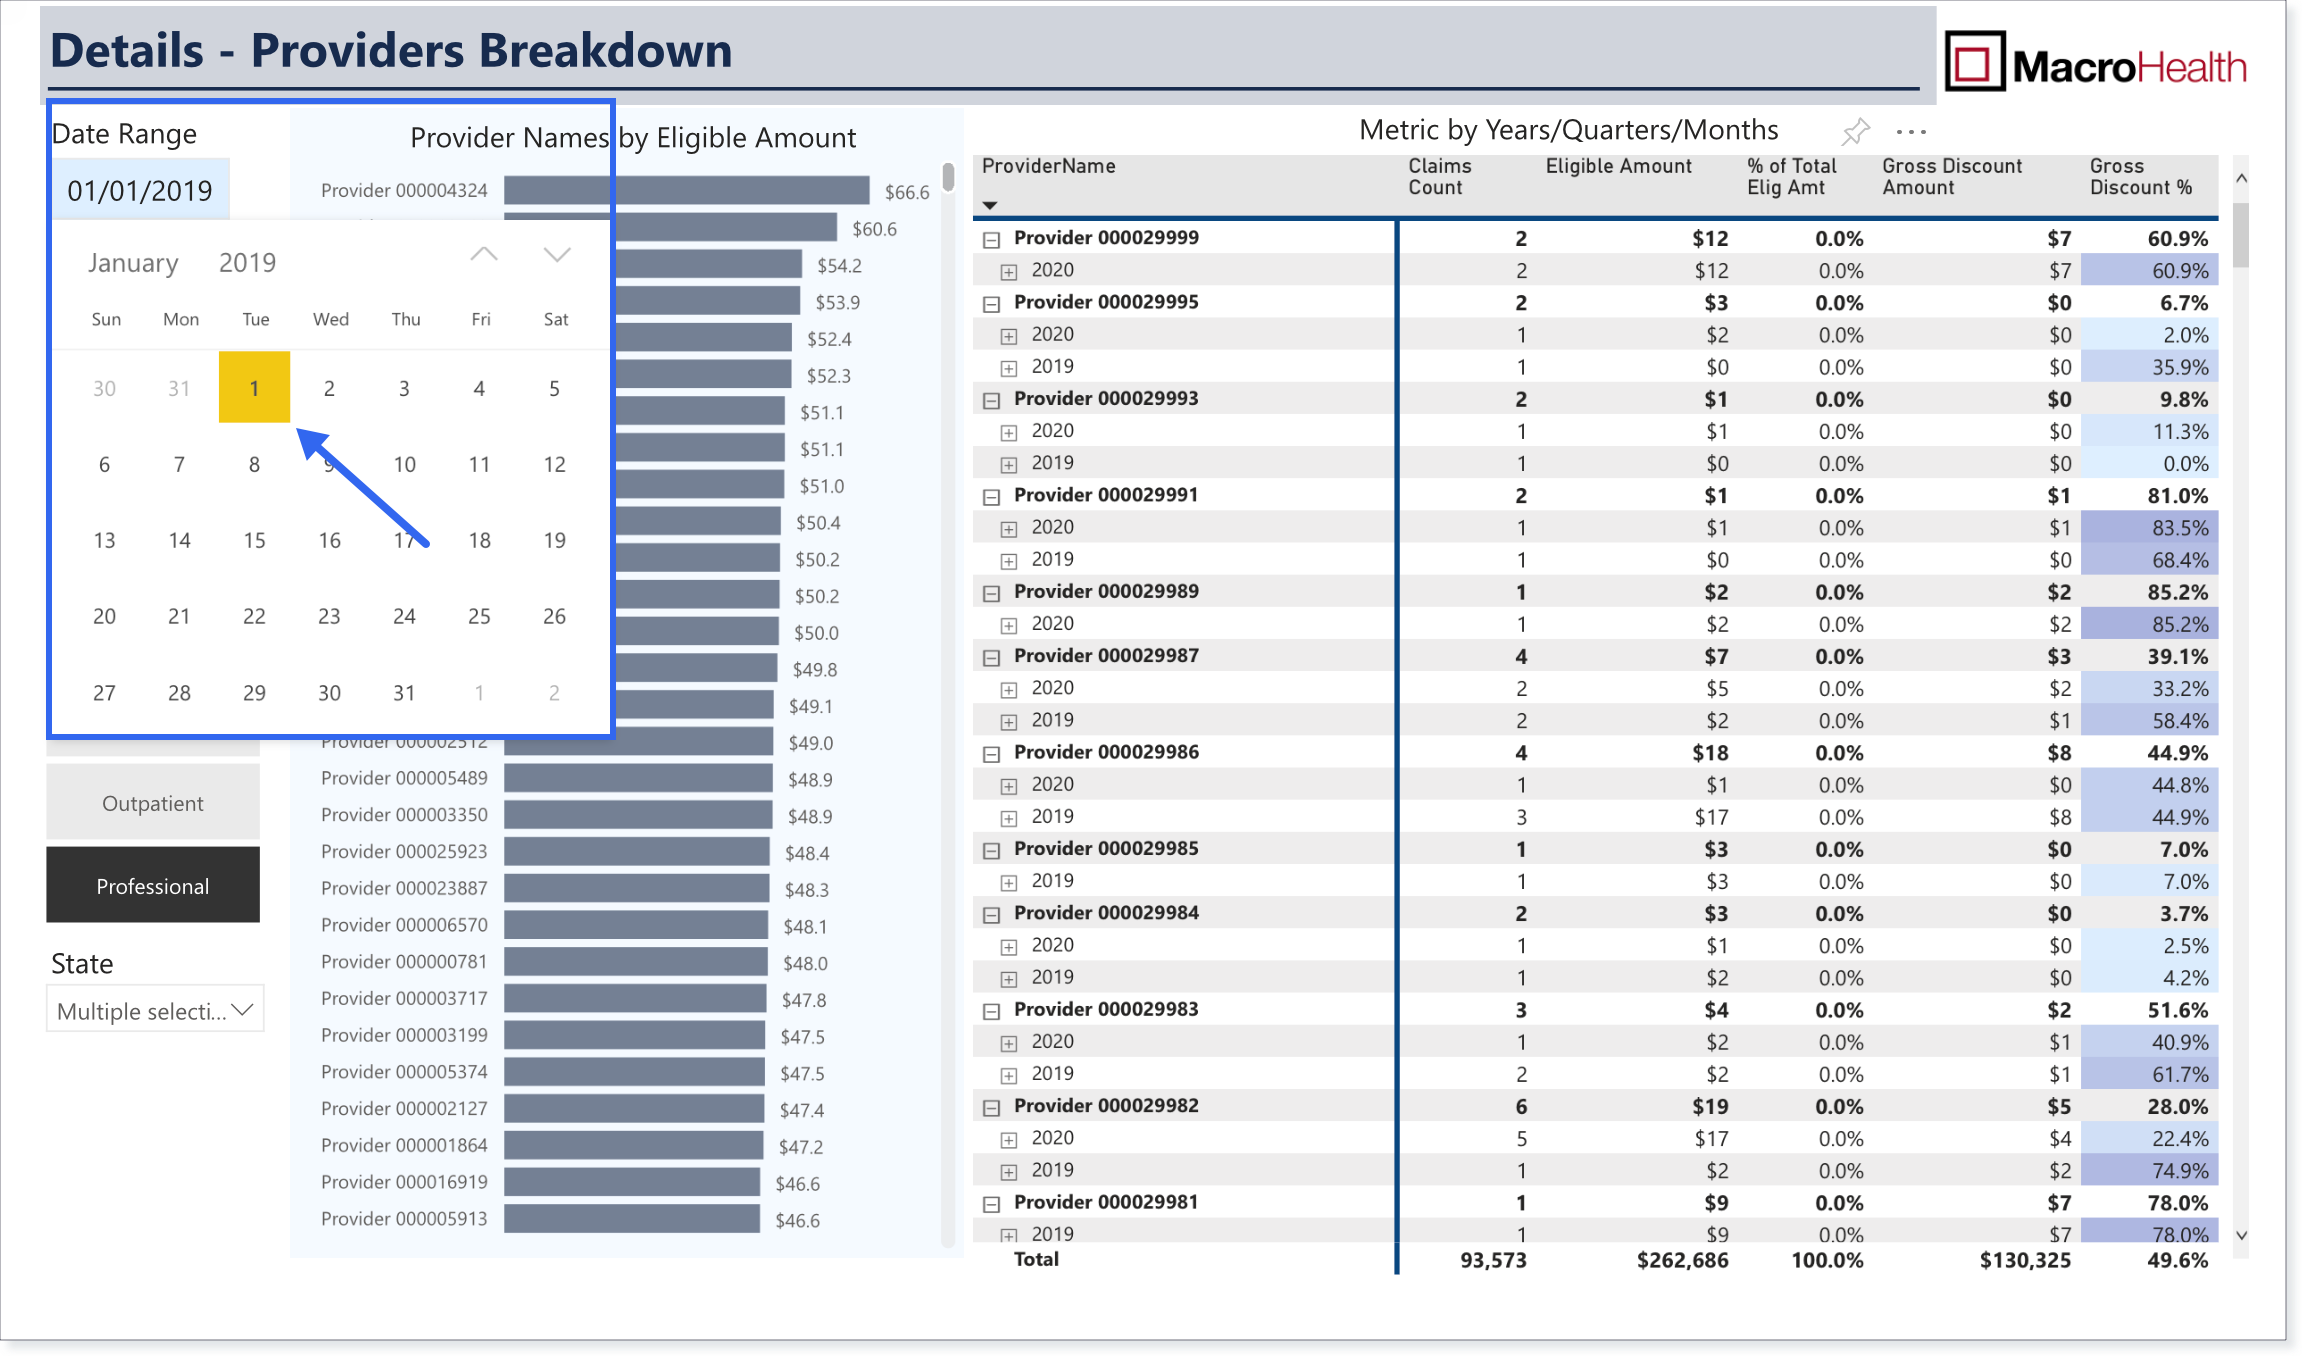Screen dimensions: 2302x1356
Task: Click sort arrow under ProviderName header
Action: click(x=990, y=205)
